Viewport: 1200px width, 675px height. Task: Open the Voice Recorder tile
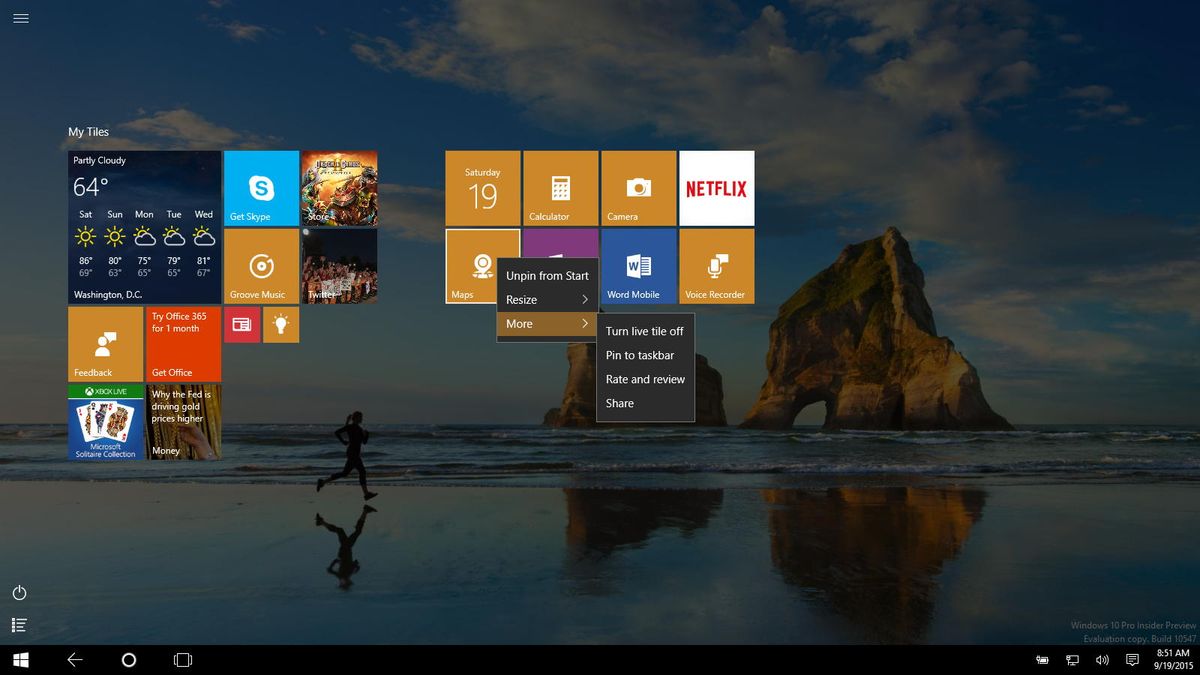click(x=717, y=265)
